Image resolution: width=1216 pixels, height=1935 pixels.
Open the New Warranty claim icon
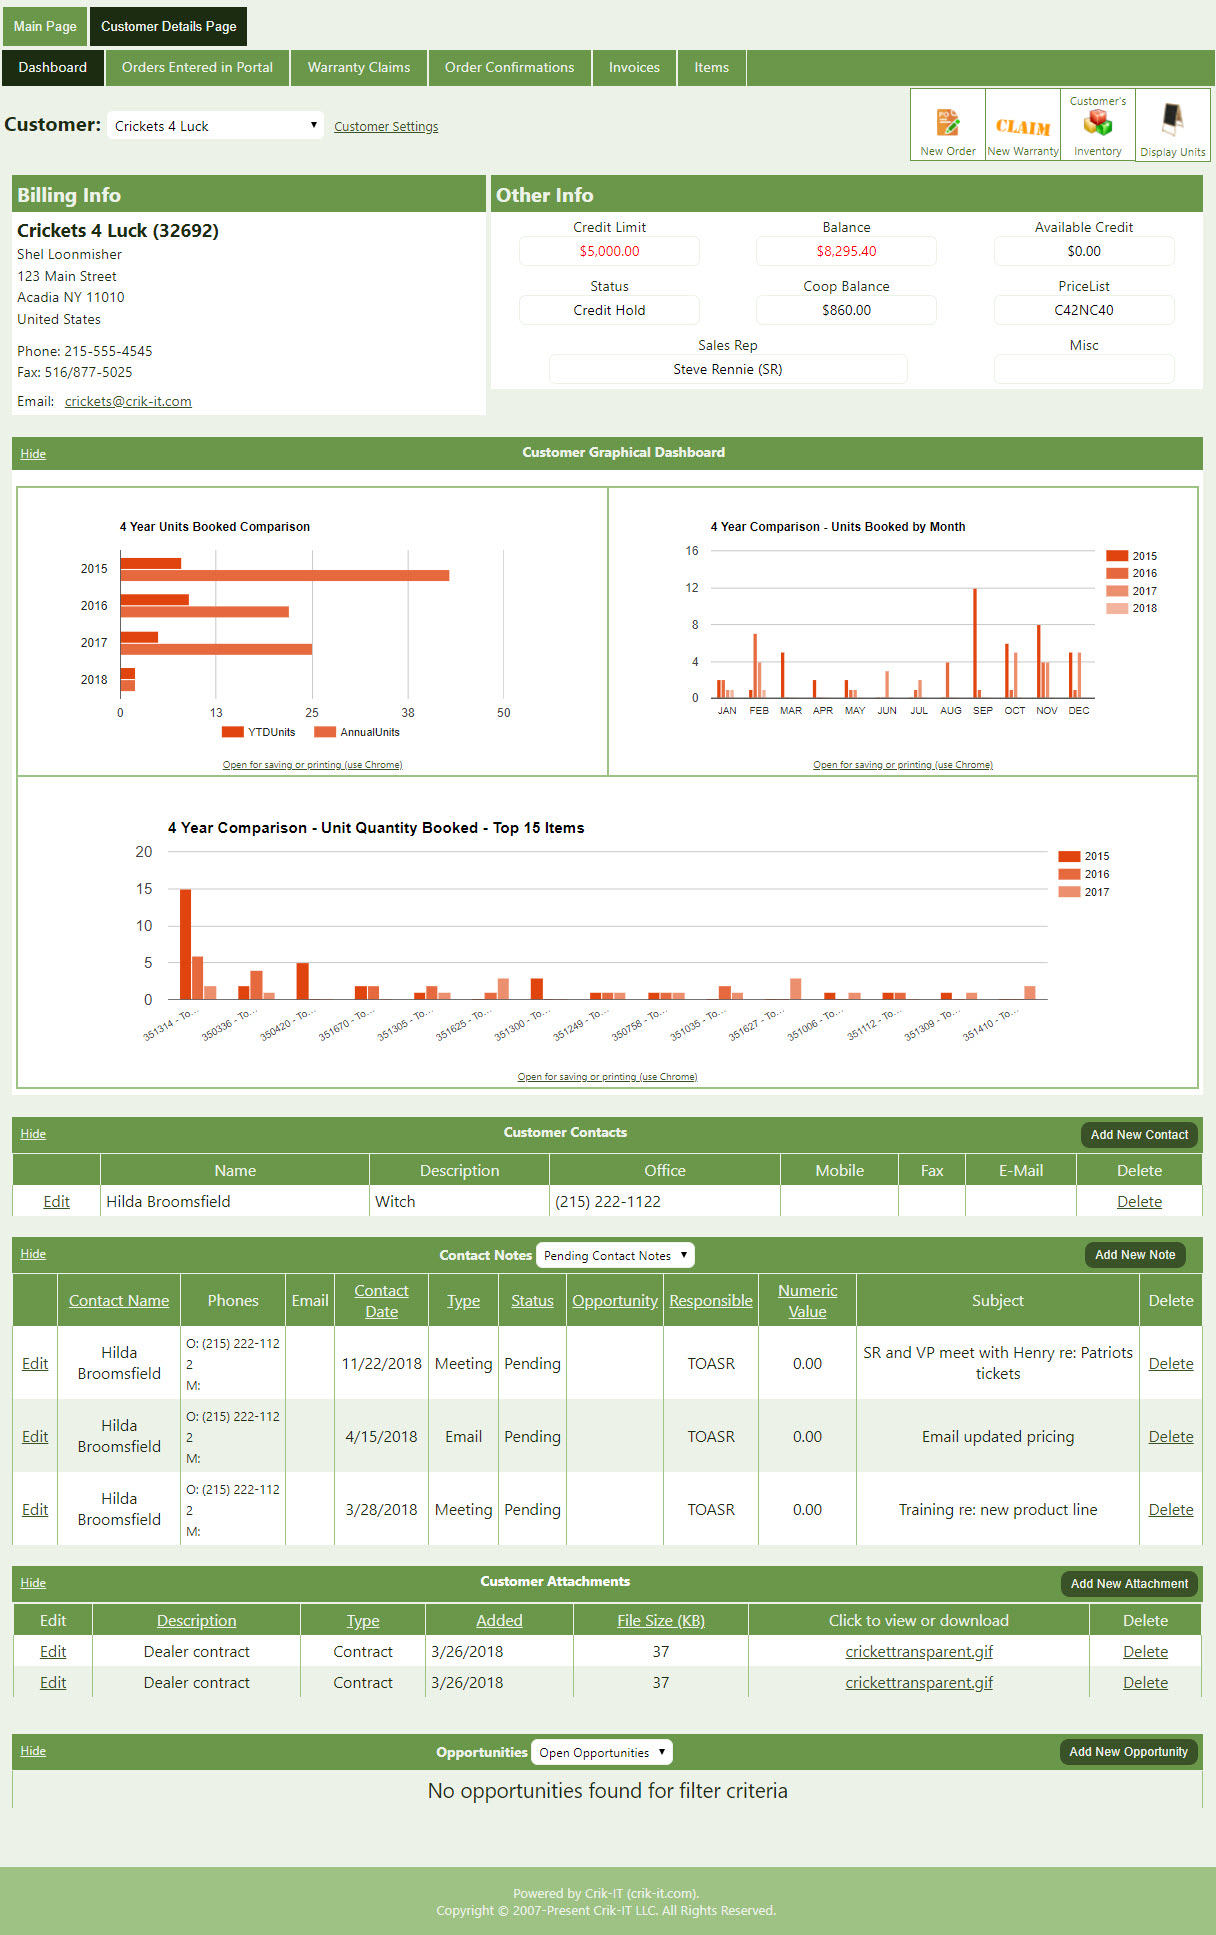pos(1022,124)
